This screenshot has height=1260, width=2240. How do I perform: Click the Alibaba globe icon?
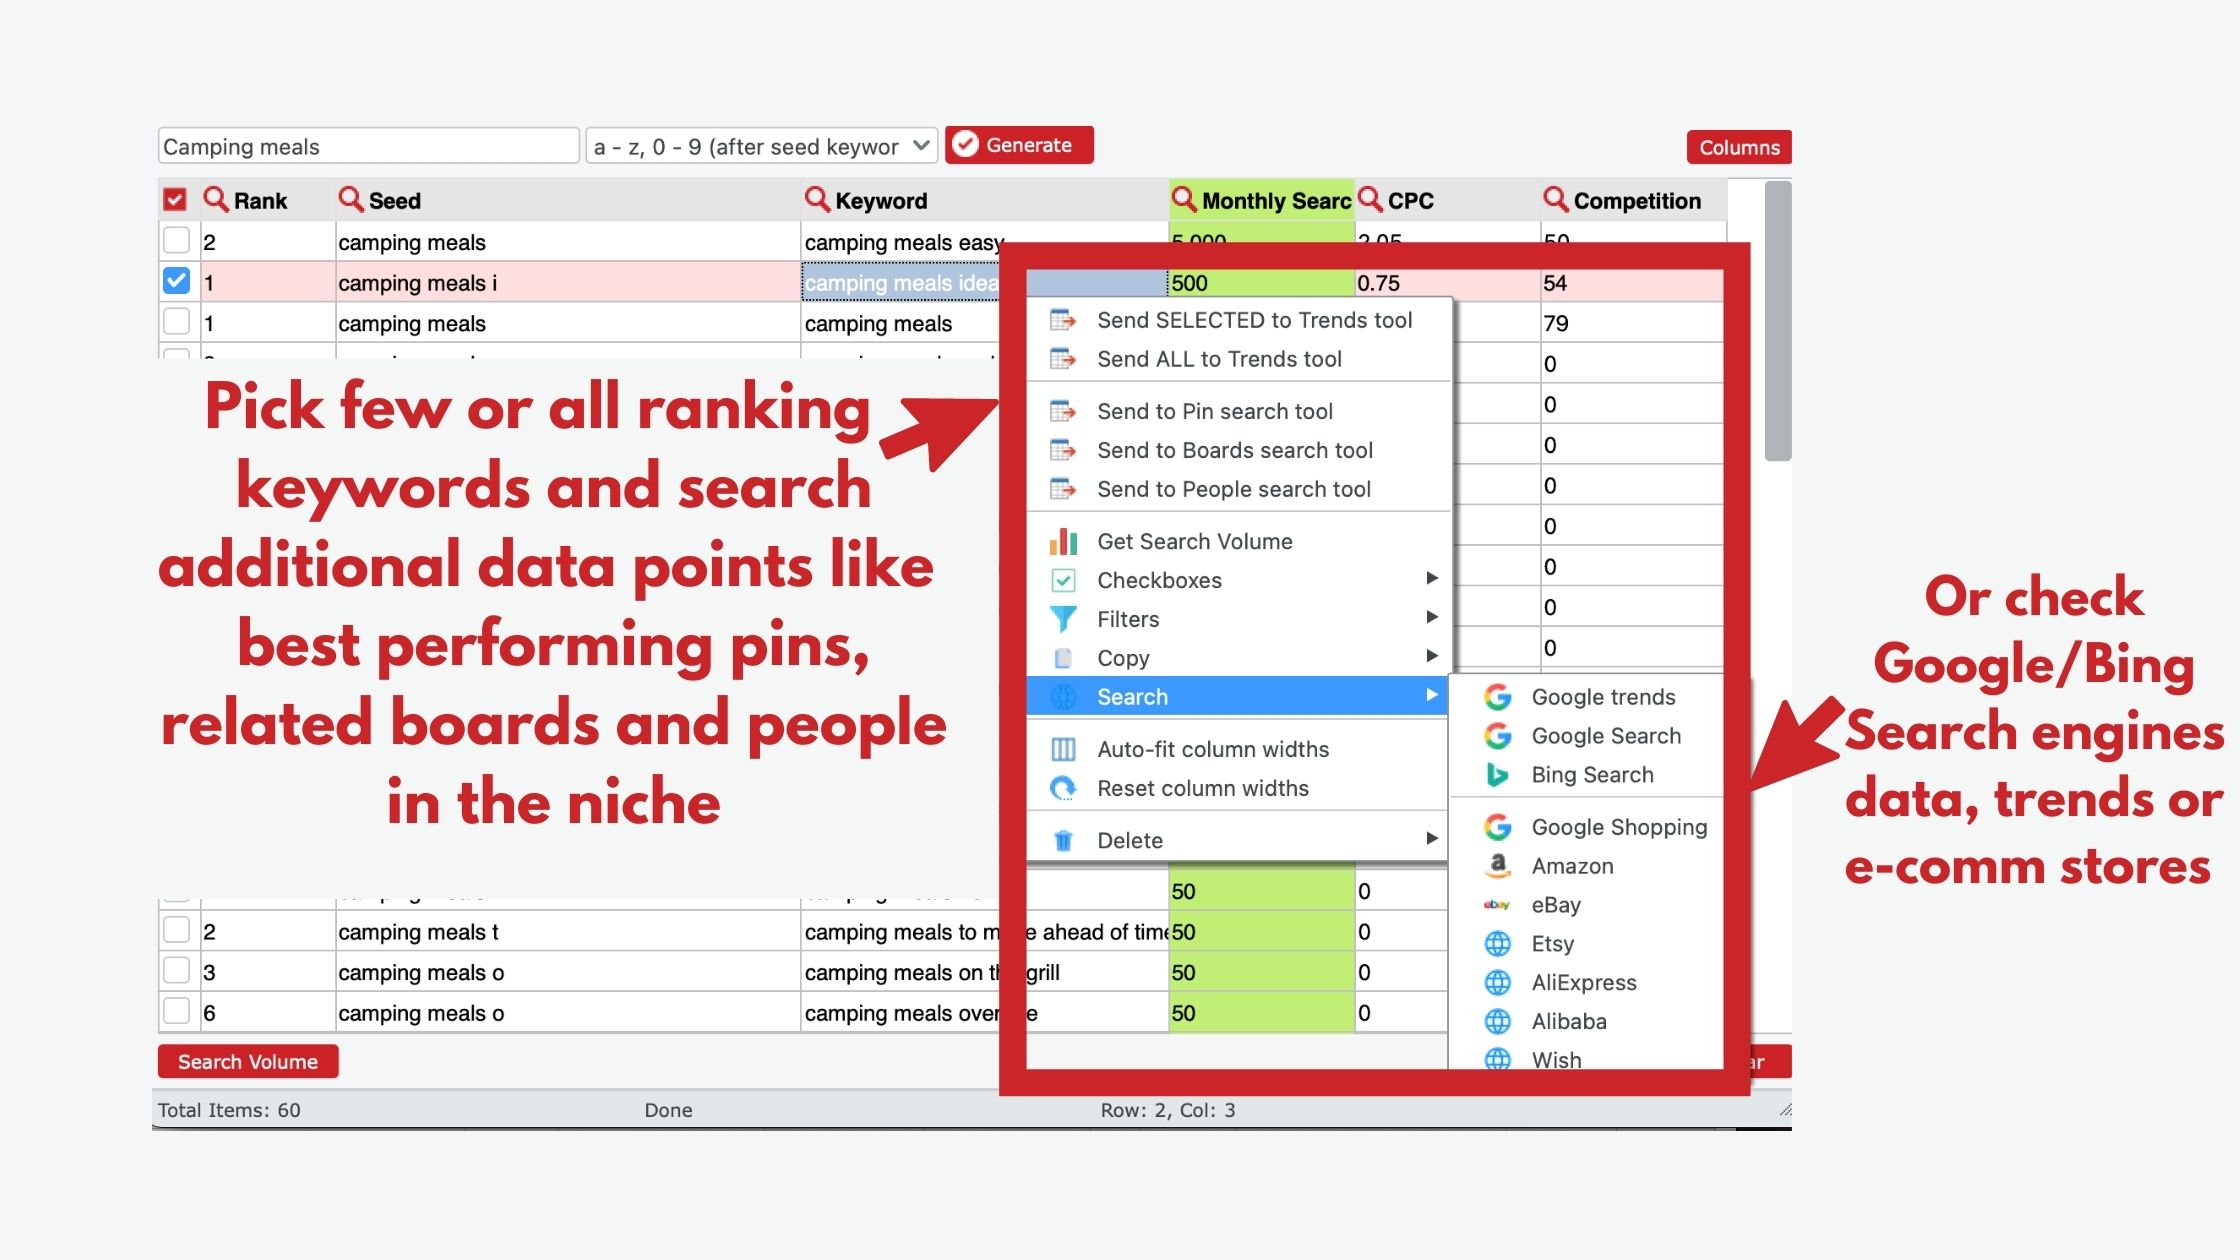(1497, 1022)
